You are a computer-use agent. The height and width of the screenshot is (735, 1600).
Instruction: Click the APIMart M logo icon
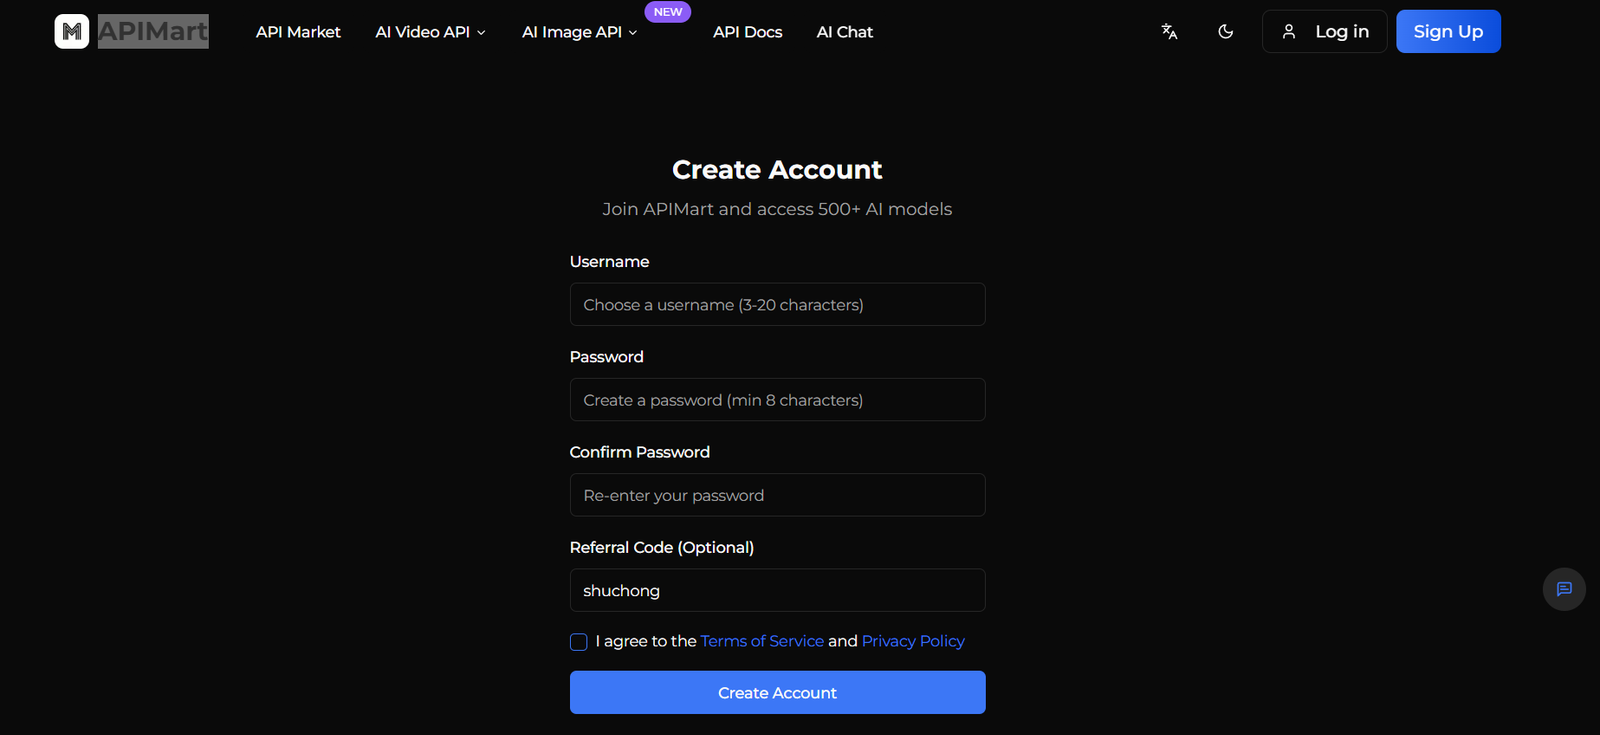pyautogui.click(x=72, y=32)
